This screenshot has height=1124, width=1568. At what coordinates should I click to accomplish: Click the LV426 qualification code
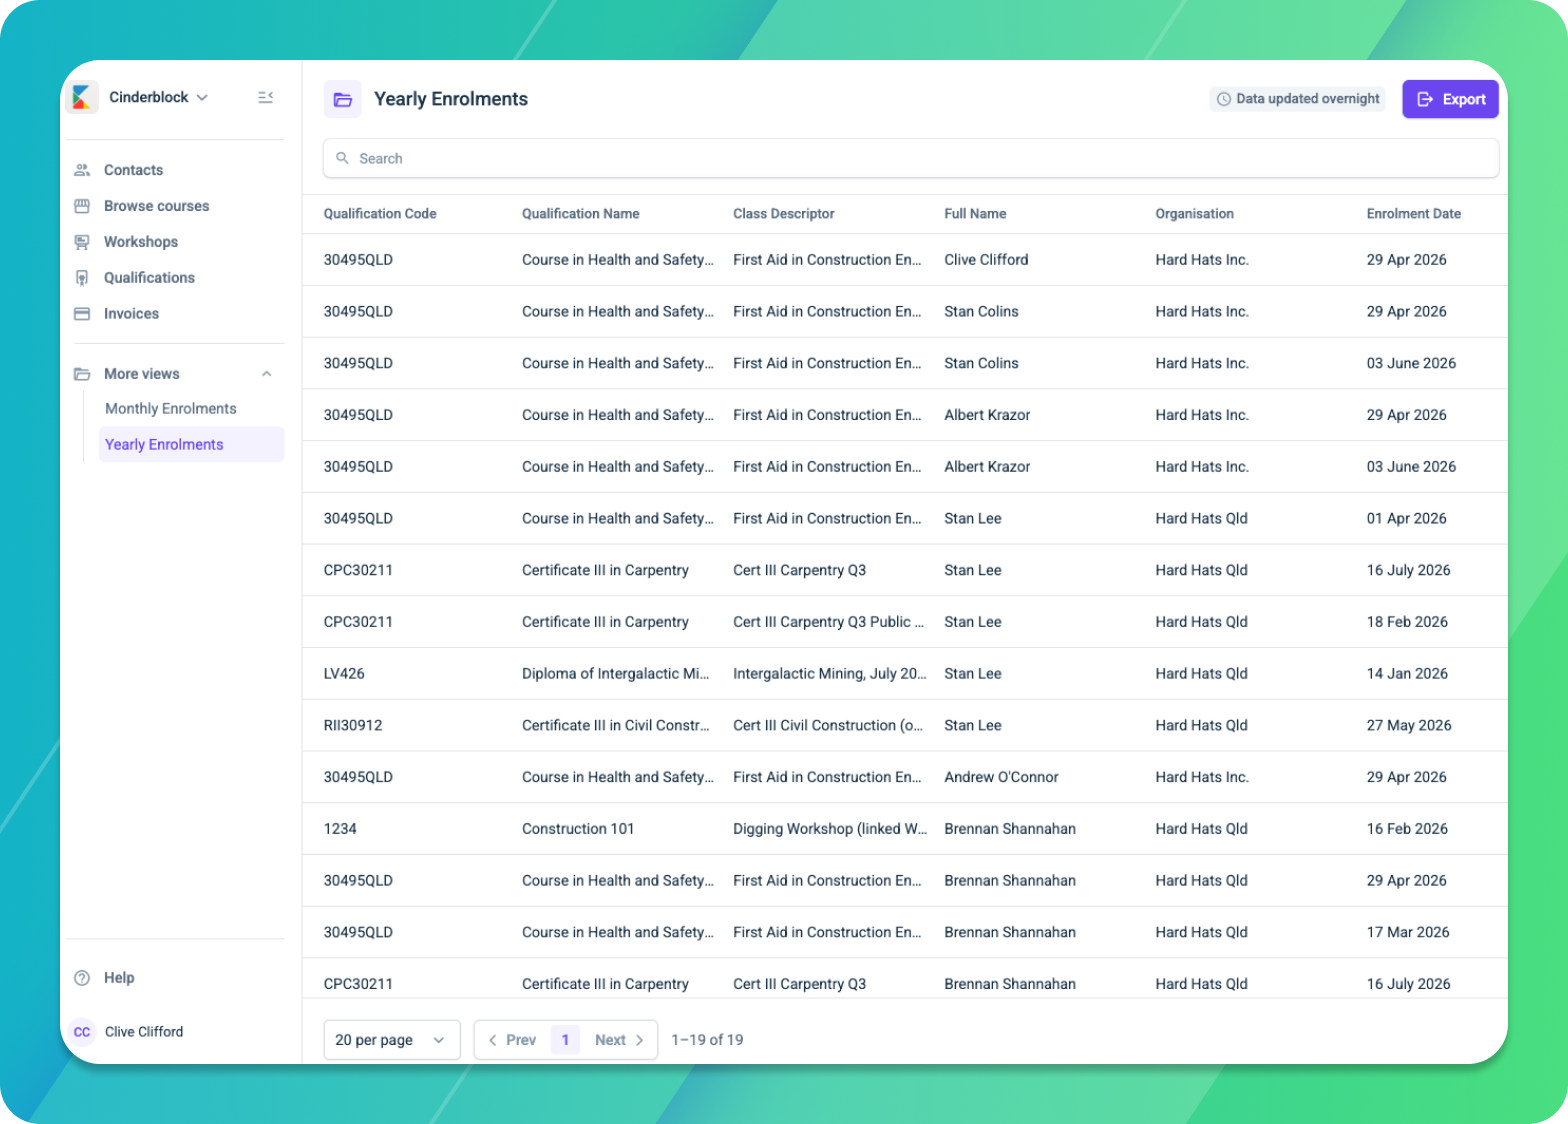(344, 674)
